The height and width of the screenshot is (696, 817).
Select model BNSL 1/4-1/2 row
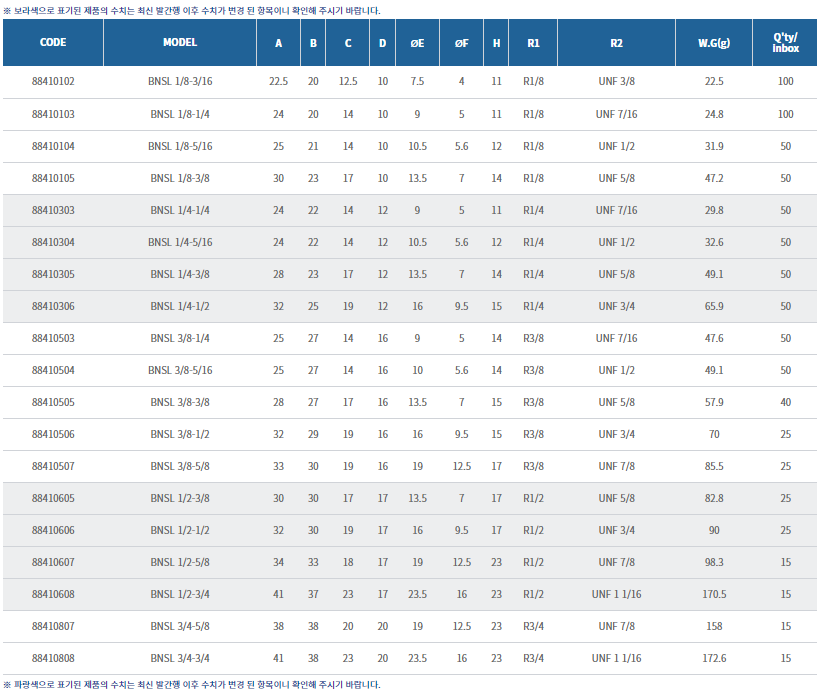(x=180, y=306)
